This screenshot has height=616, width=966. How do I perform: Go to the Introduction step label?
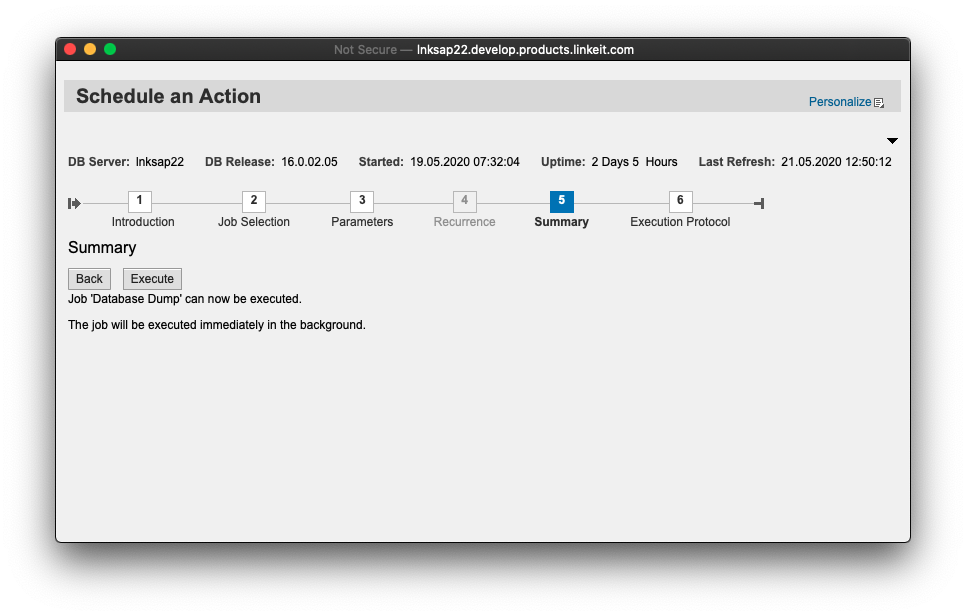point(143,222)
